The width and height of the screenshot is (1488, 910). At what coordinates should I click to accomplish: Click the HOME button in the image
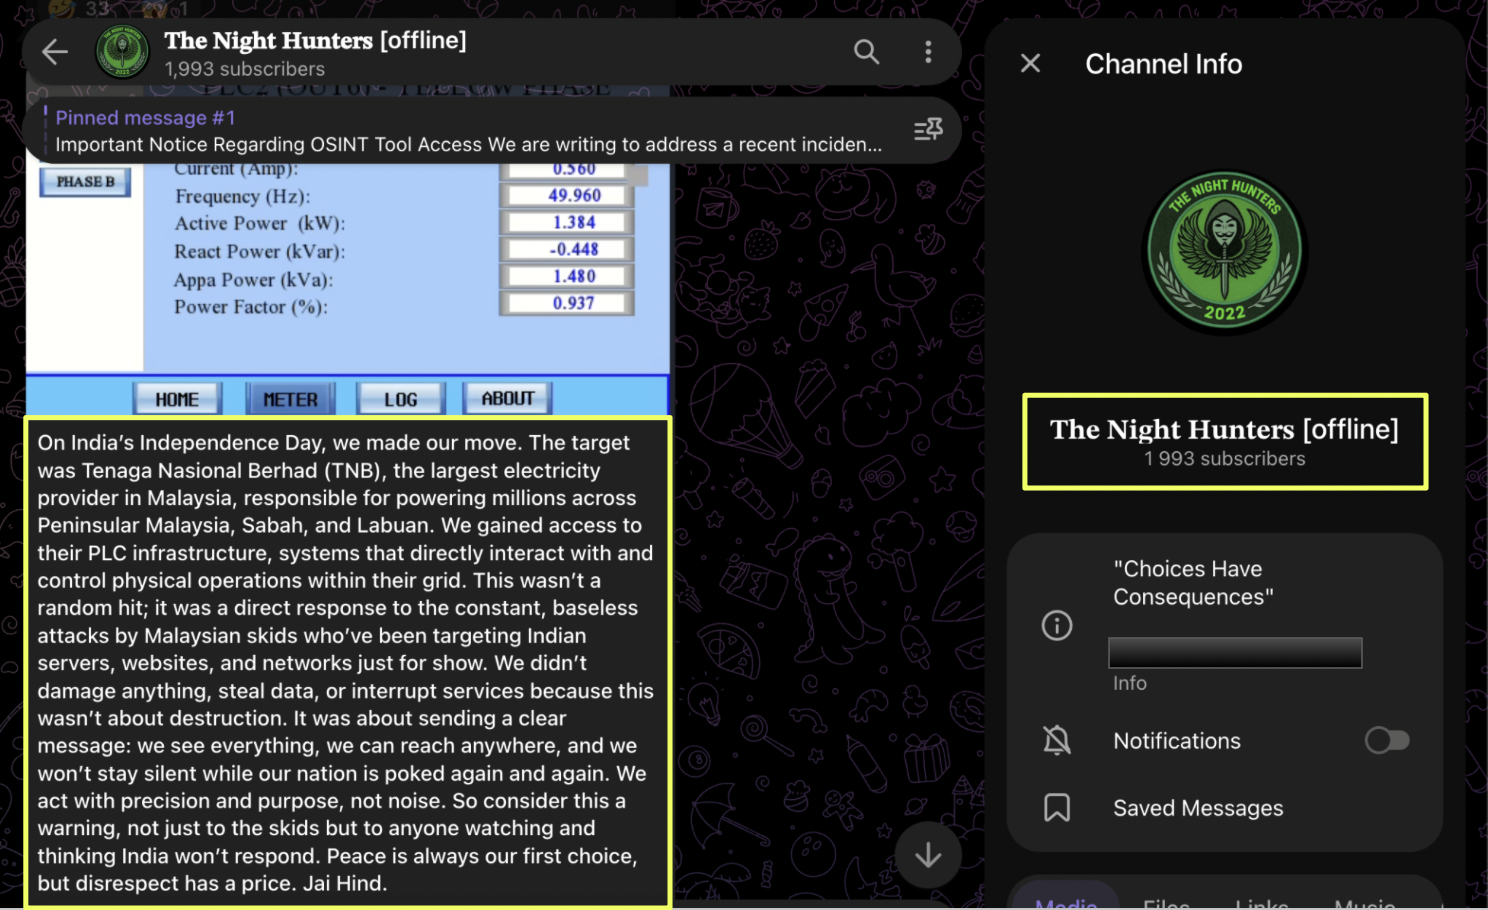[x=177, y=399]
